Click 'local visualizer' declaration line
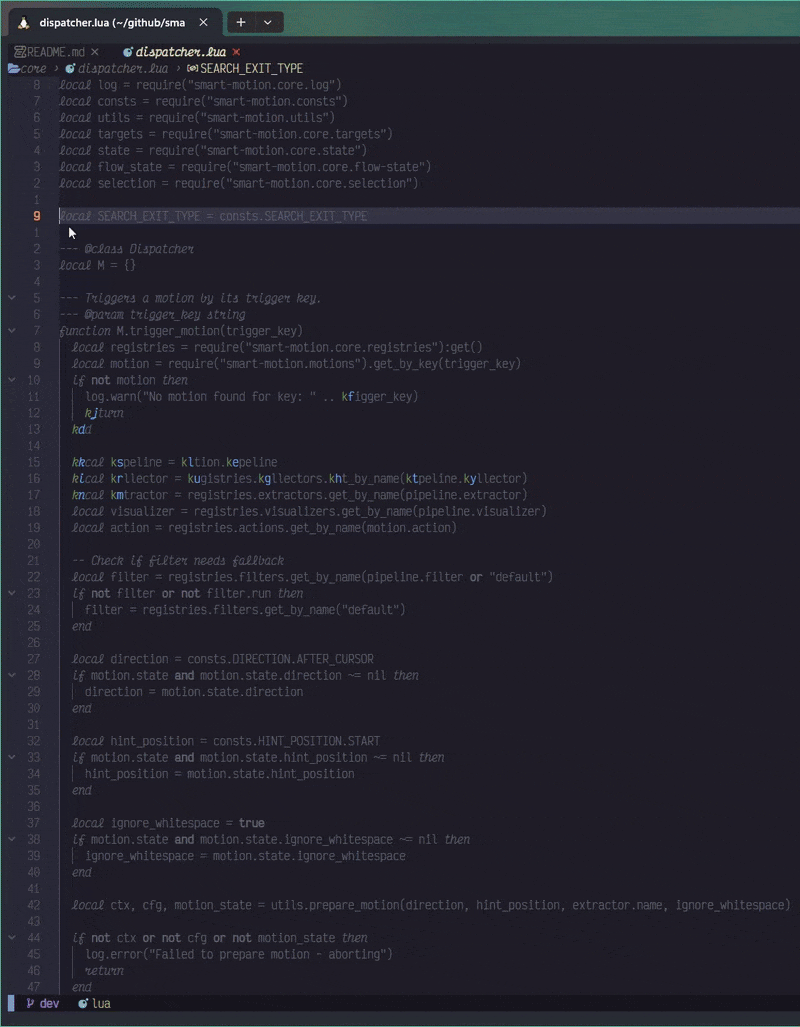 [309, 511]
